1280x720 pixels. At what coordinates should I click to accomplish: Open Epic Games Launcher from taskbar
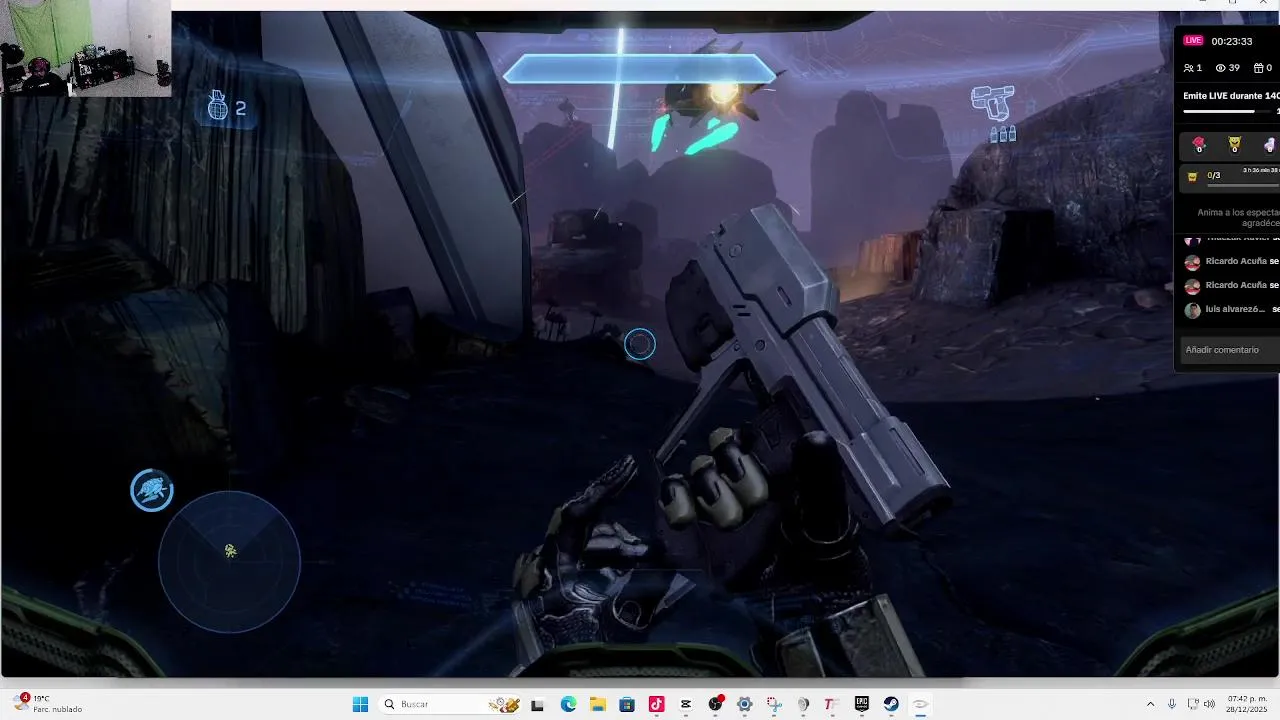click(861, 704)
